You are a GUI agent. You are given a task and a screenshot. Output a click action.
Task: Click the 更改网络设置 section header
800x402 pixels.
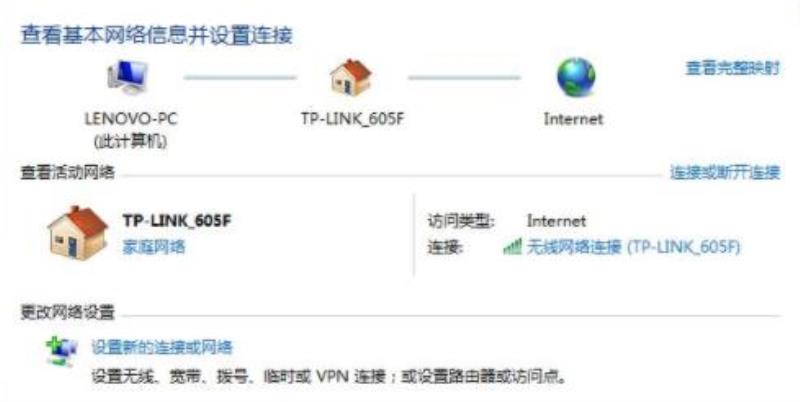(67, 312)
